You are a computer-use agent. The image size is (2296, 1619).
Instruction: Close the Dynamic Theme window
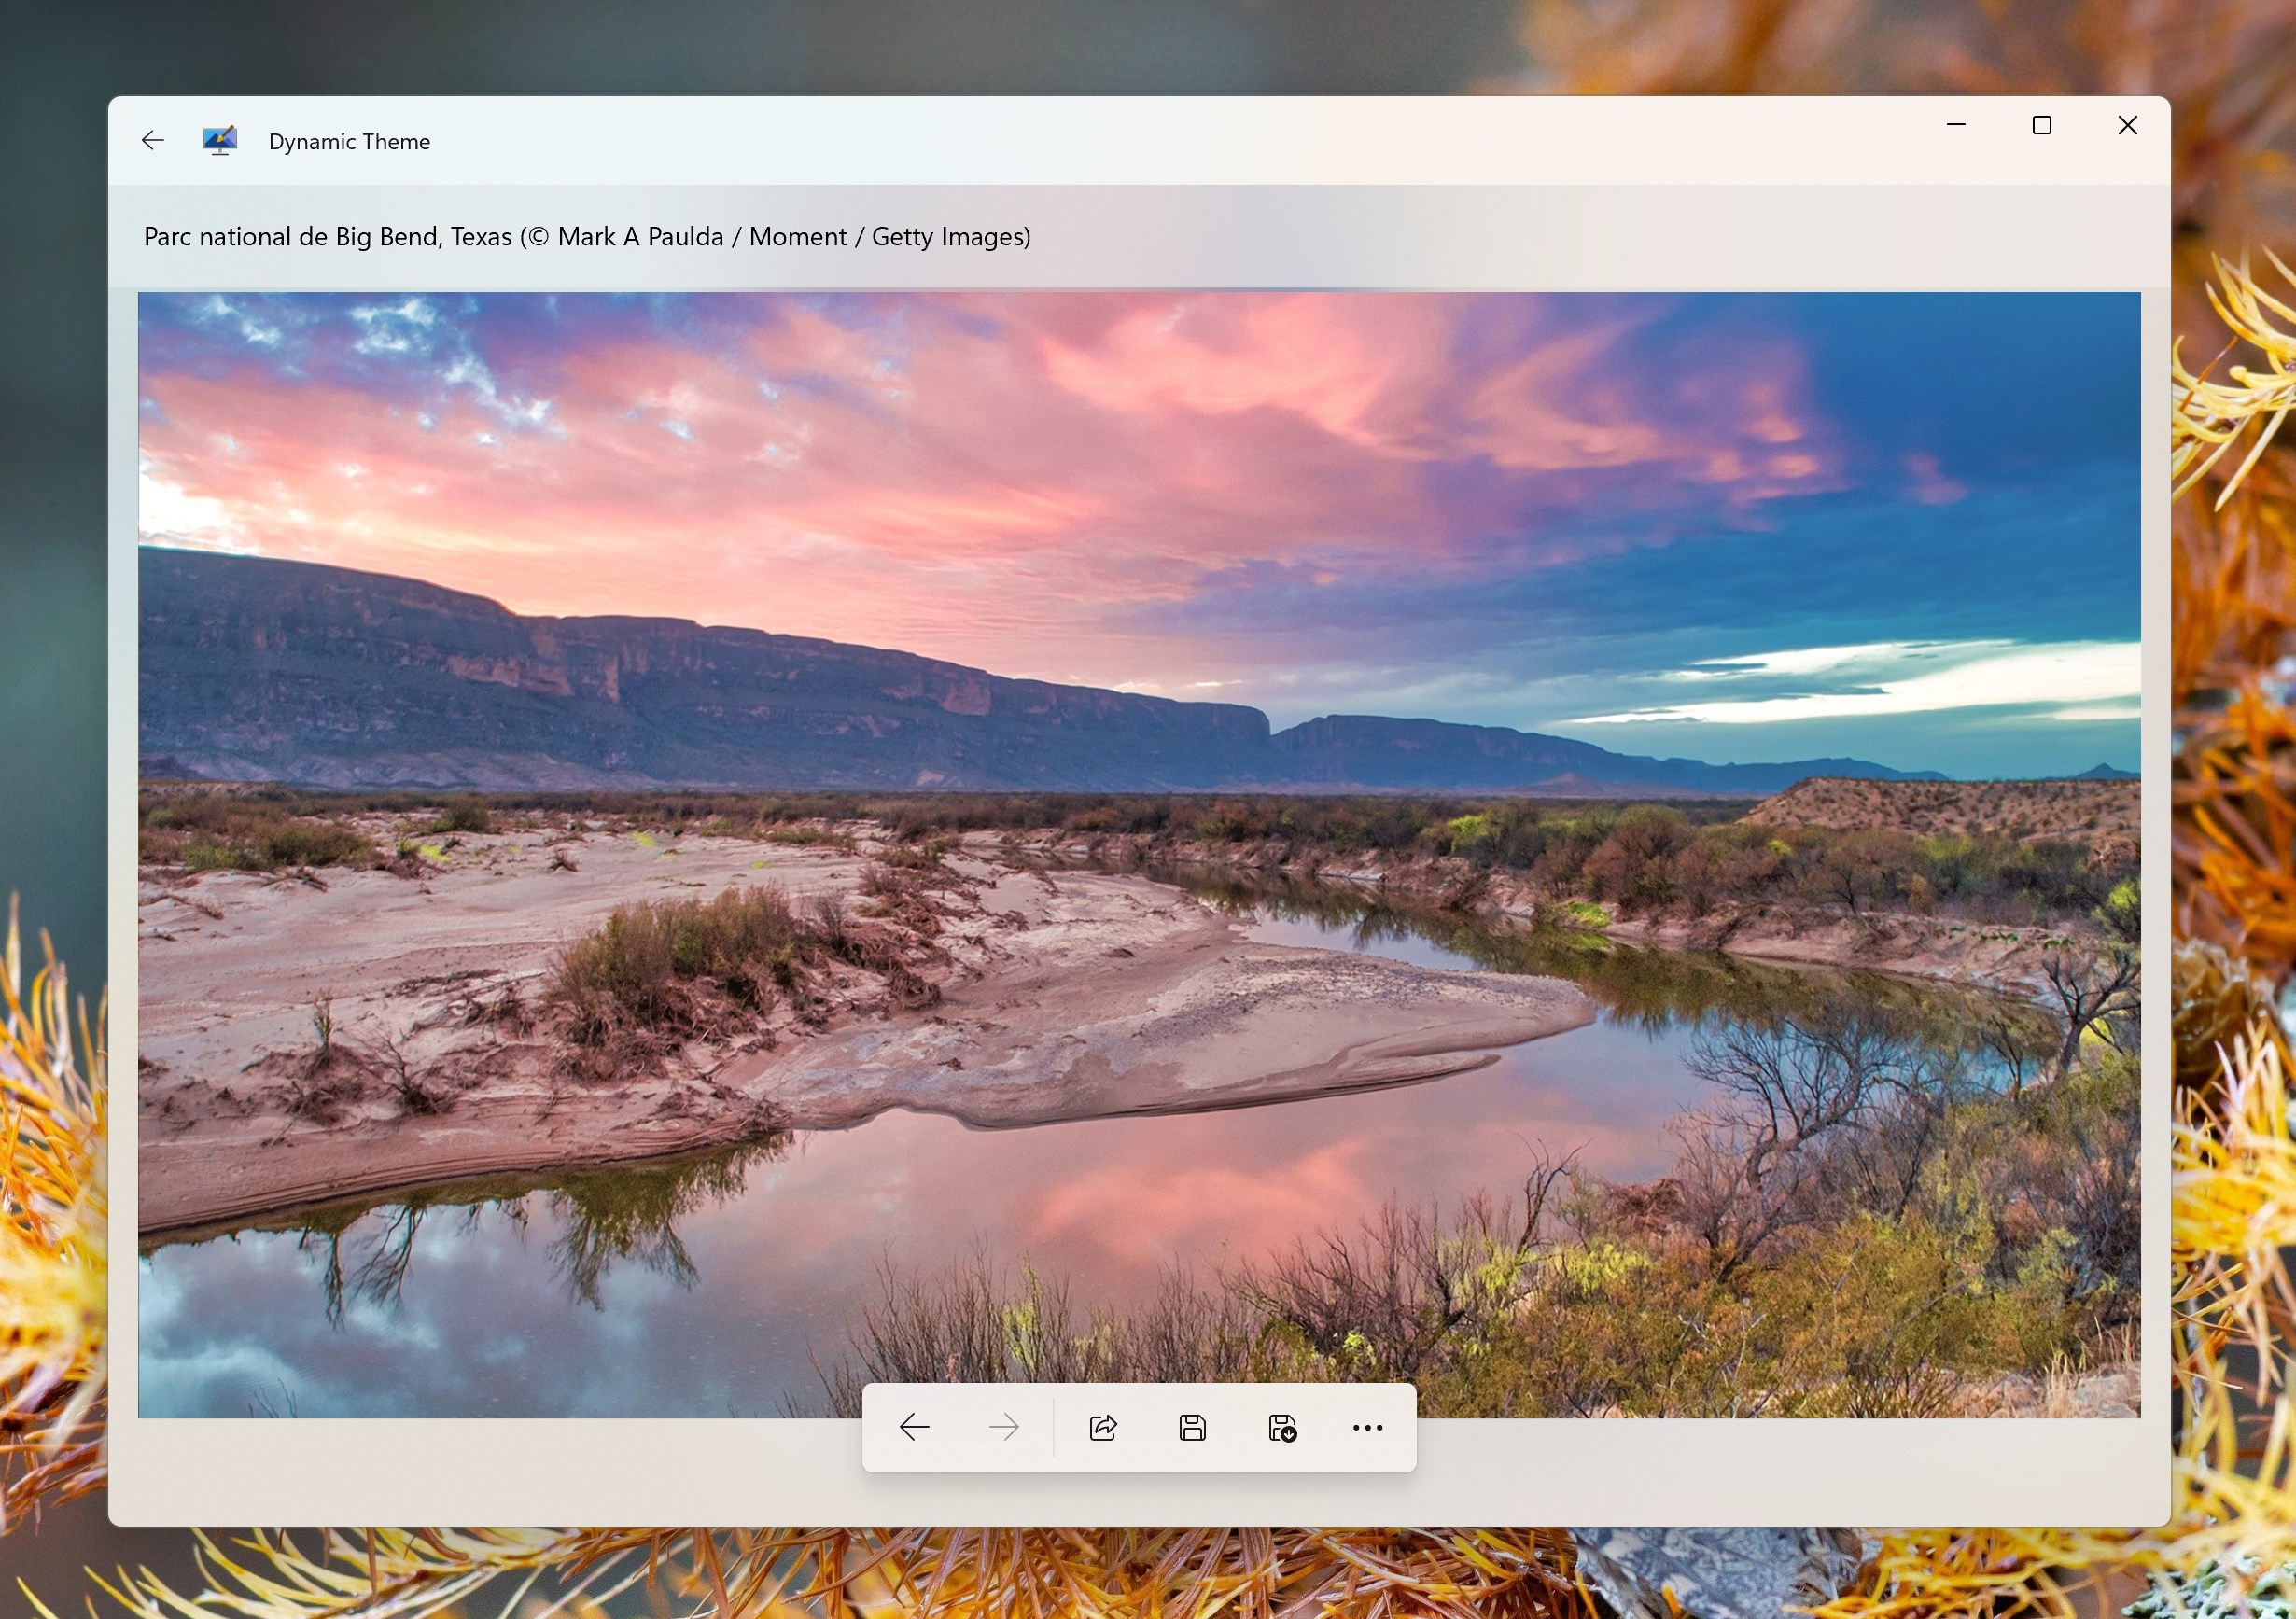[x=2127, y=125]
